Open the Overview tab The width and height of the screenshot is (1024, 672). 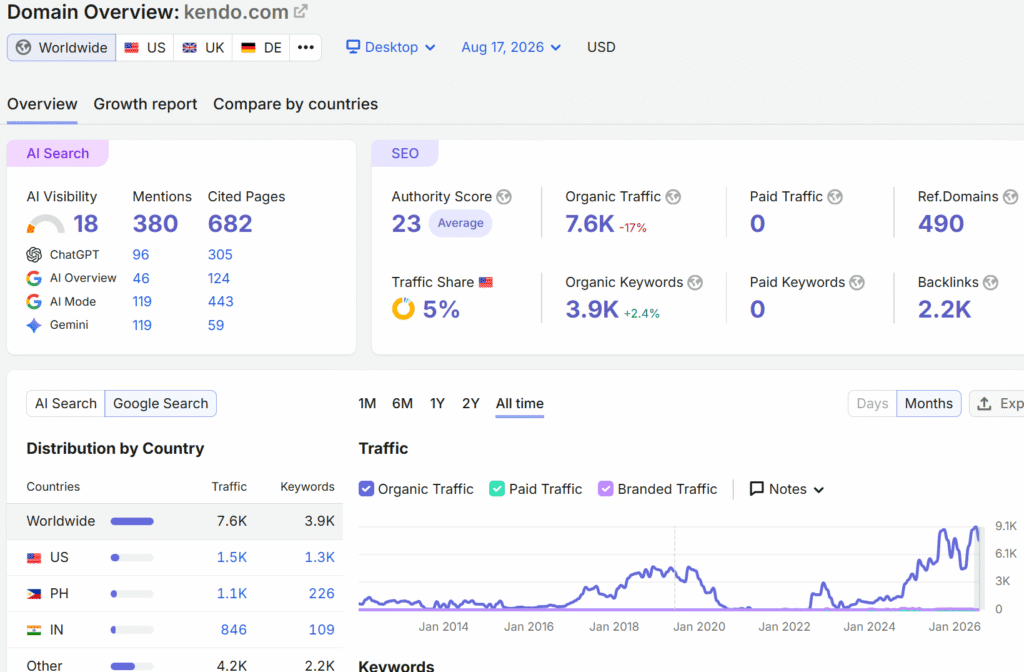coord(42,104)
